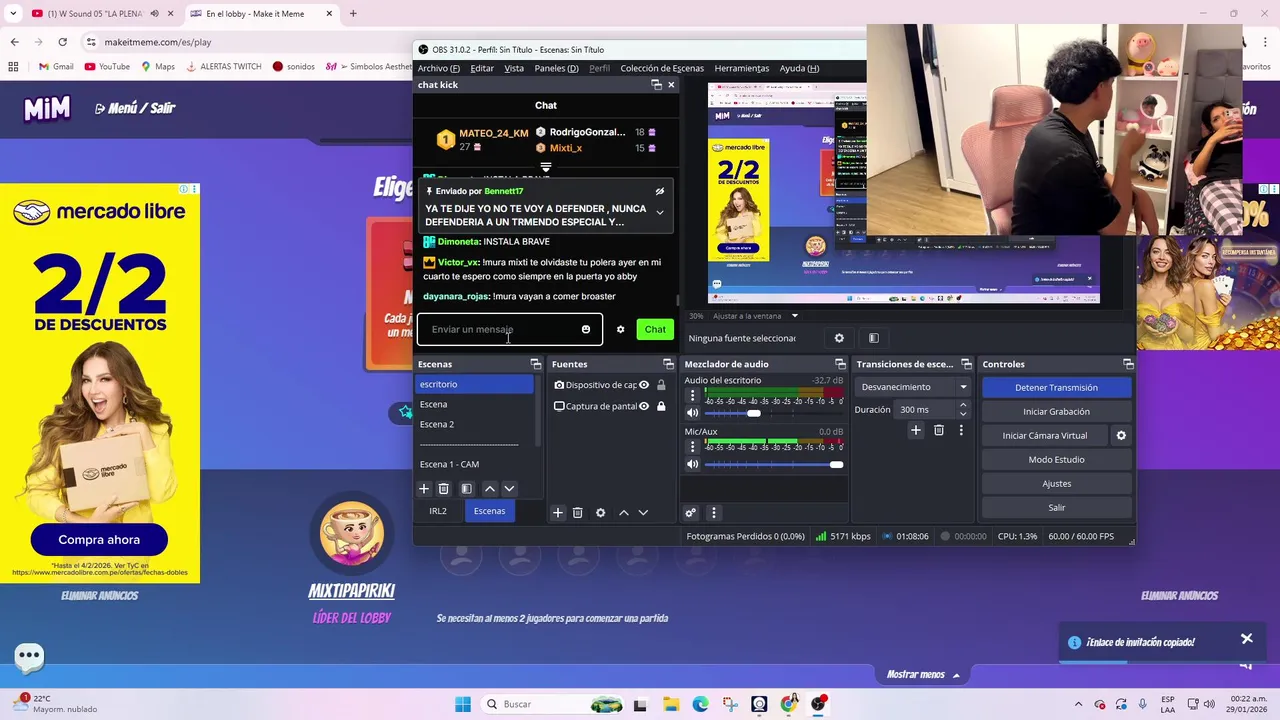Switch to IRL2 dock tab
The image size is (1280, 720).
(438, 511)
